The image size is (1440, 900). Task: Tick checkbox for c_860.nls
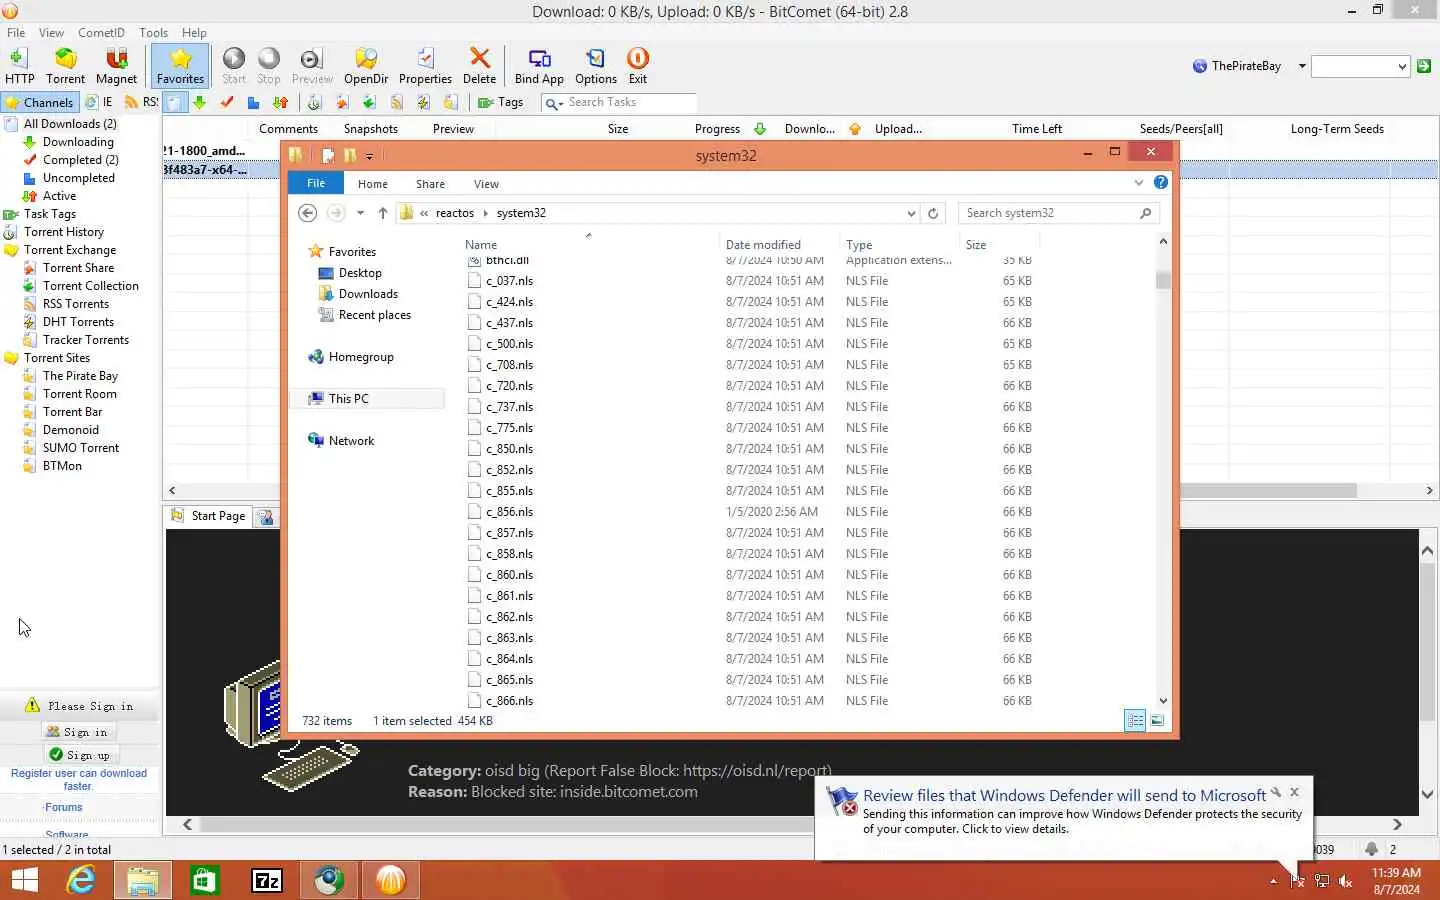click(474, 575)
